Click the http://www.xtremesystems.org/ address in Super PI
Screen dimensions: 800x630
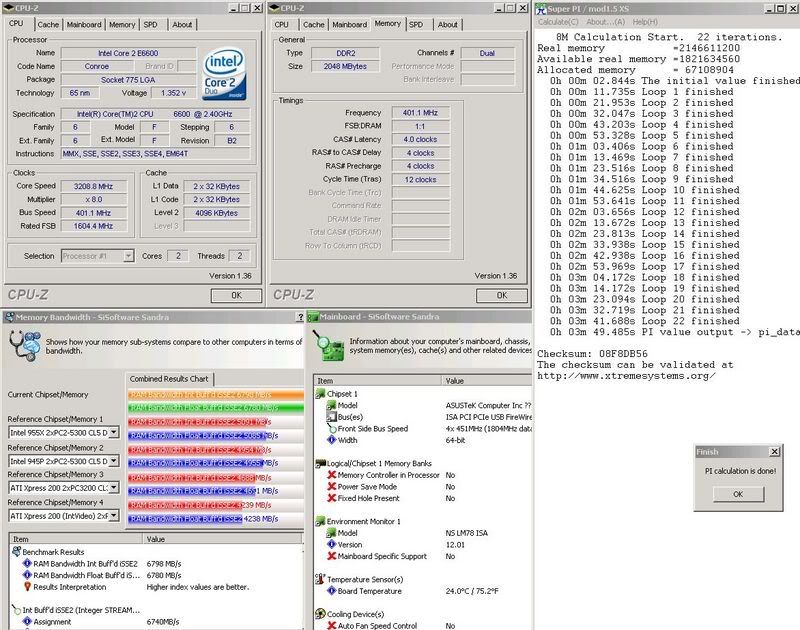tap(626, 376)
